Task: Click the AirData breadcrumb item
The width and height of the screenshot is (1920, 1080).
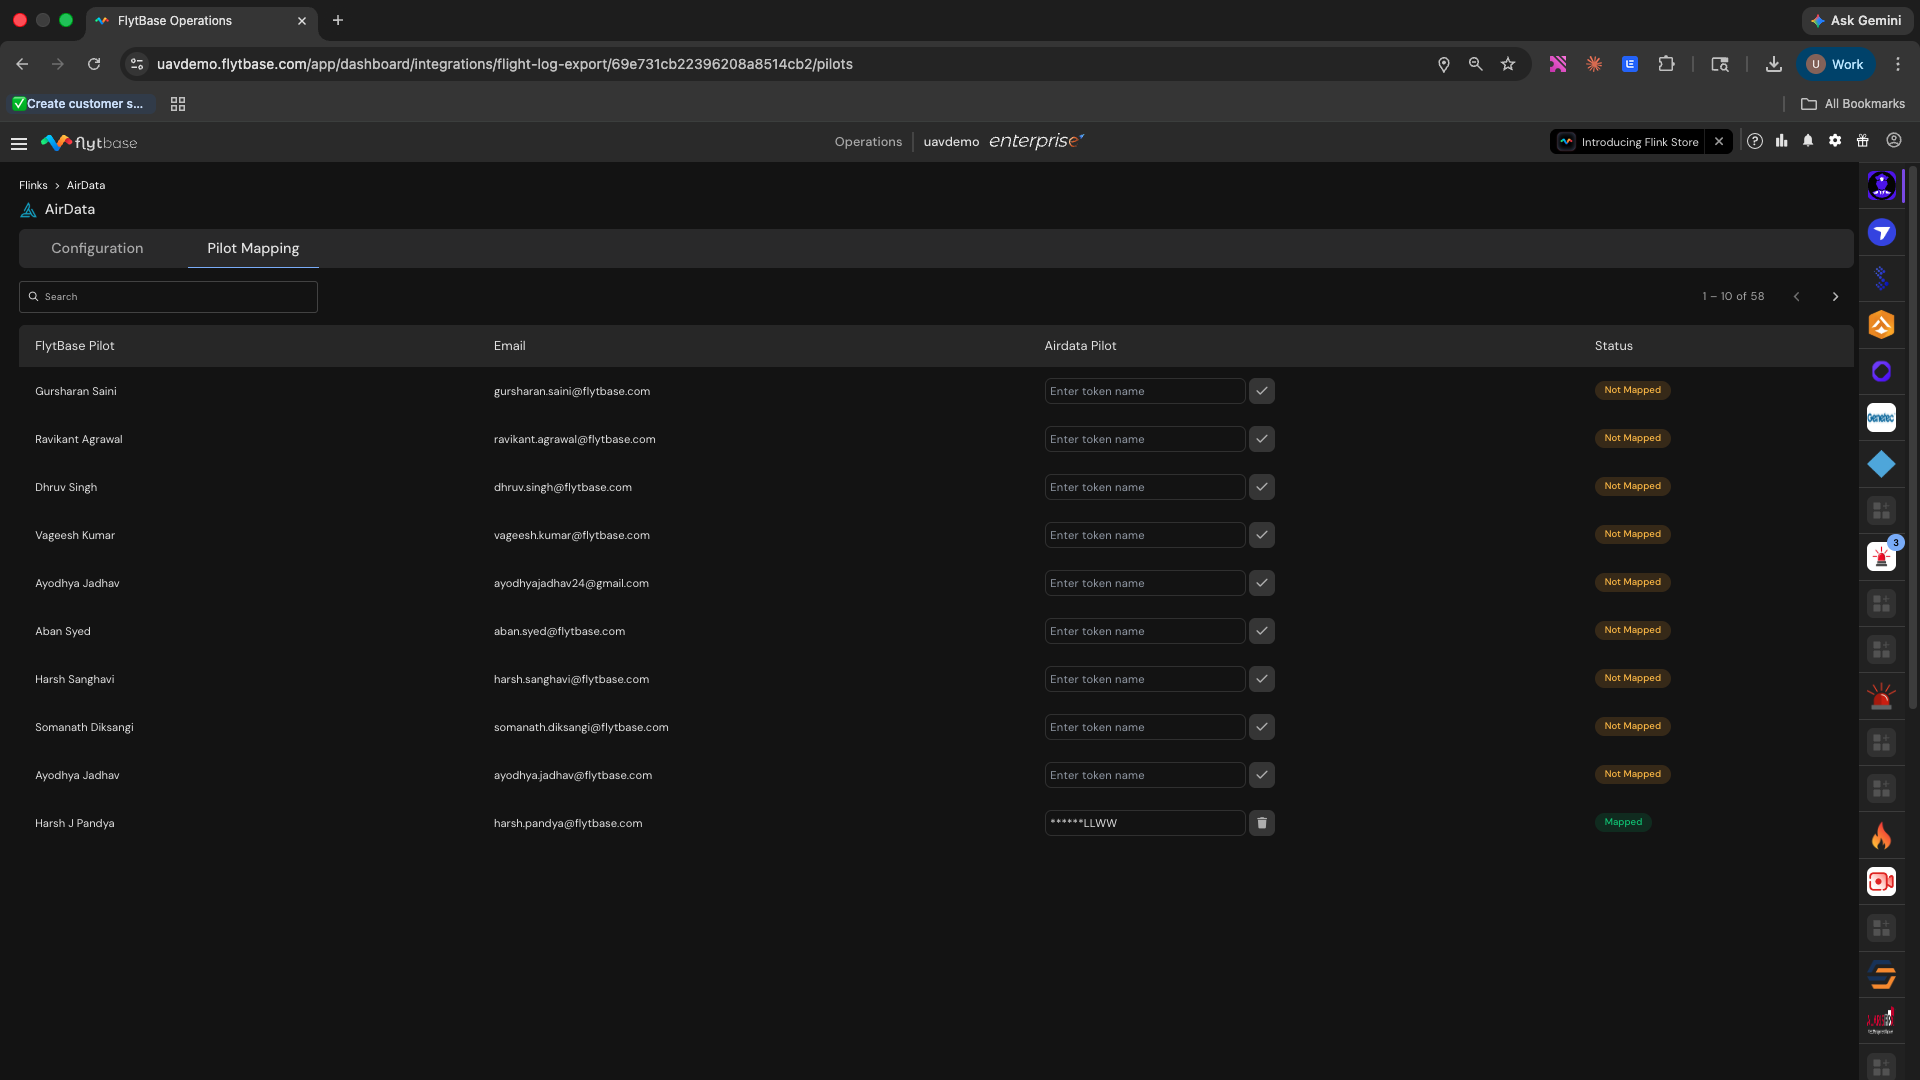Action: [x=86, y=185]
